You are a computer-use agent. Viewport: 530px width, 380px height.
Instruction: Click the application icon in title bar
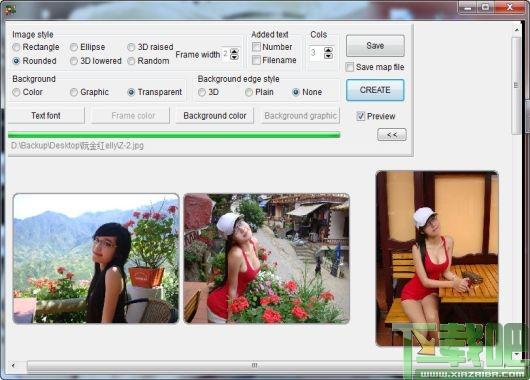[x=9, y=10]
